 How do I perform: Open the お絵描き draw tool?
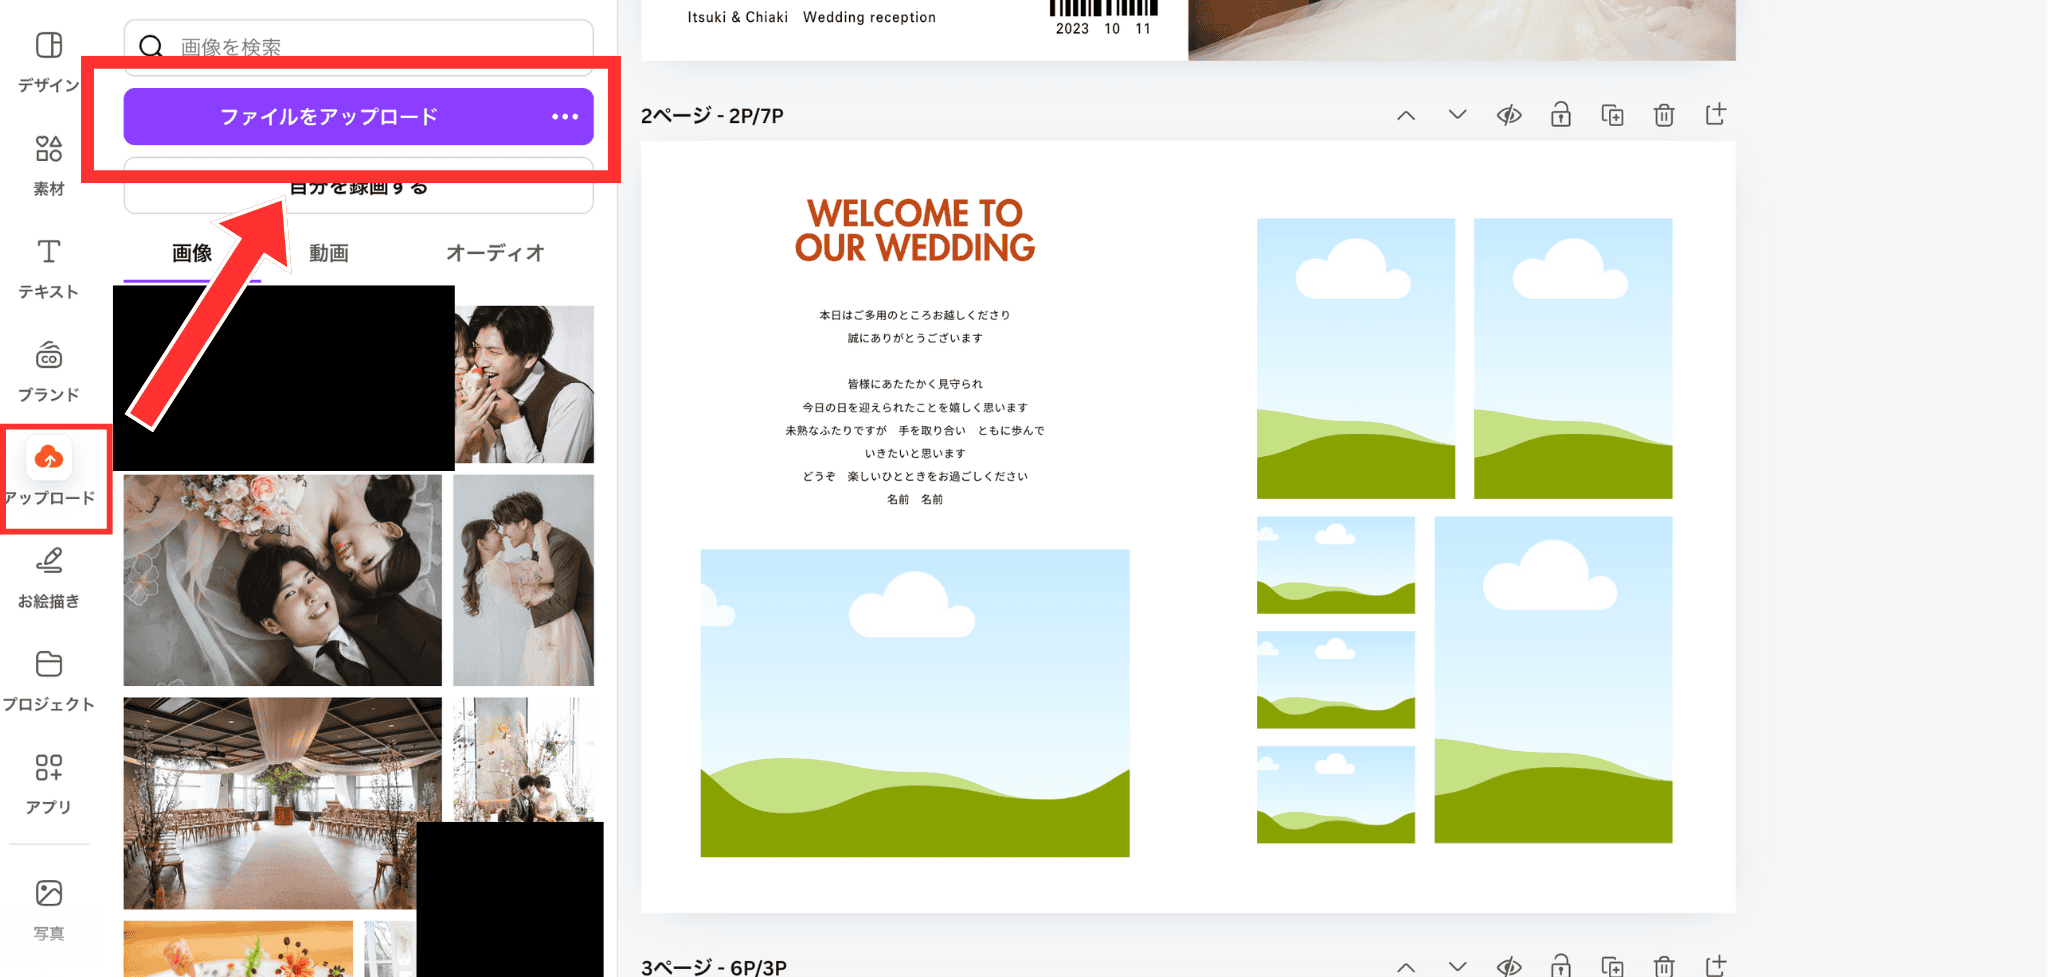[x=48, y=576]
